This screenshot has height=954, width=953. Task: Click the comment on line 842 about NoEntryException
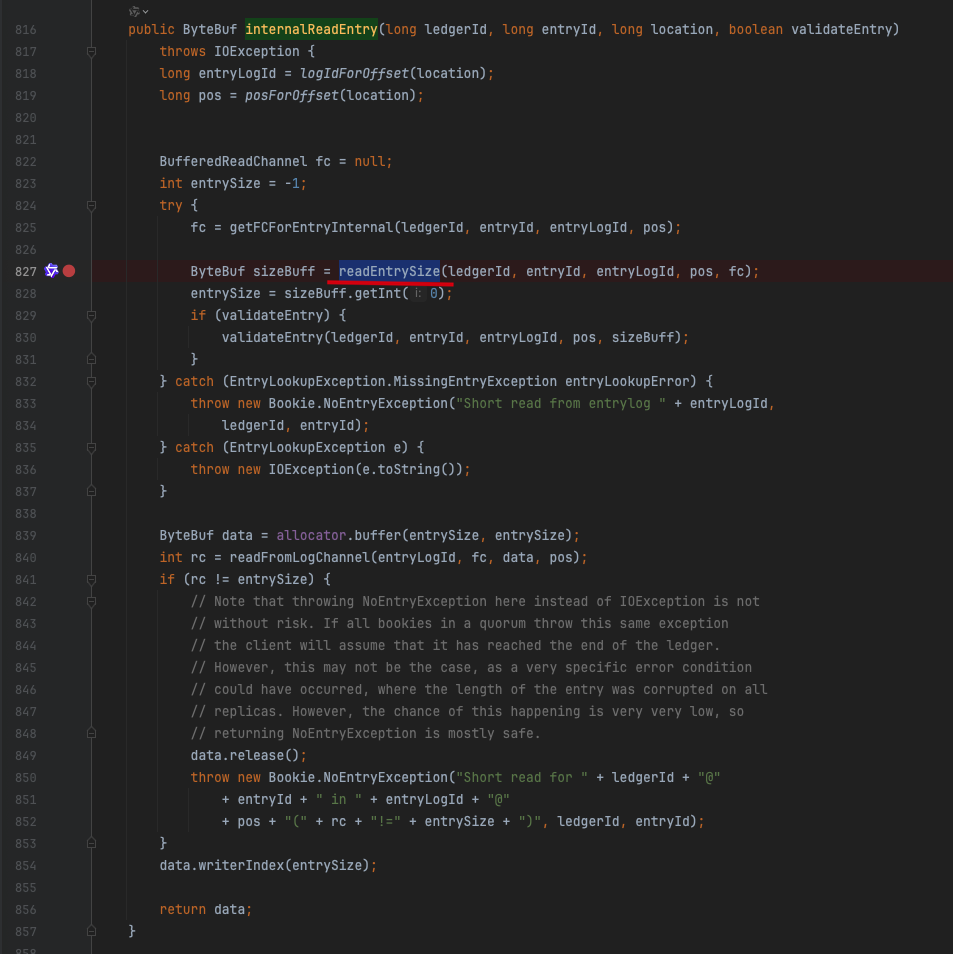click(475, 602)
